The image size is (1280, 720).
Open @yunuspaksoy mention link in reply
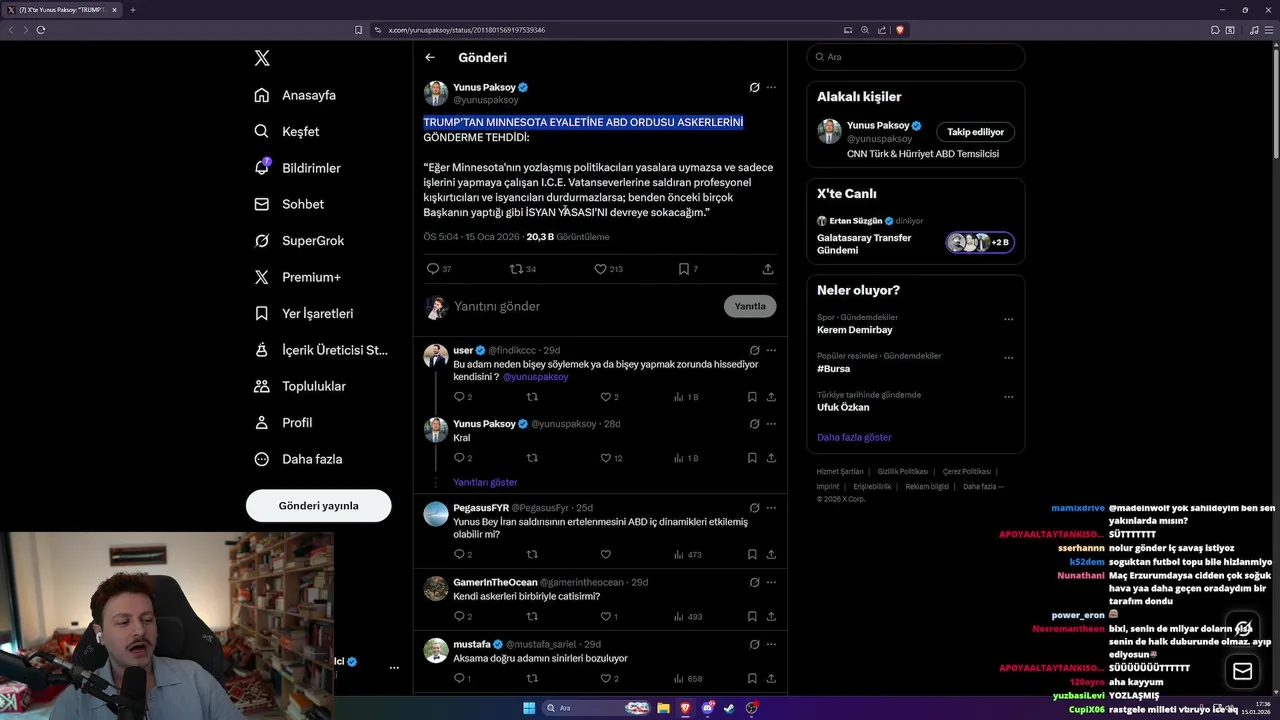[x=536, y=377]
